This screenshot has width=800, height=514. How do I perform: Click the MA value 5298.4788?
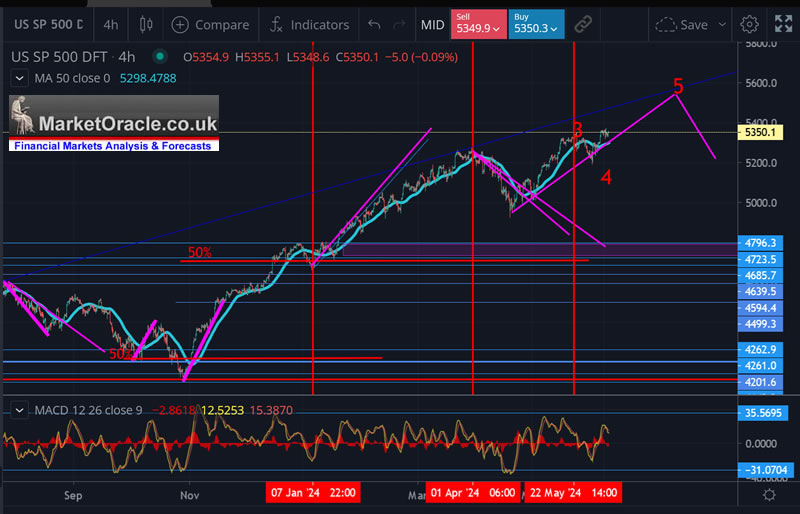click(x=148, y=79)
